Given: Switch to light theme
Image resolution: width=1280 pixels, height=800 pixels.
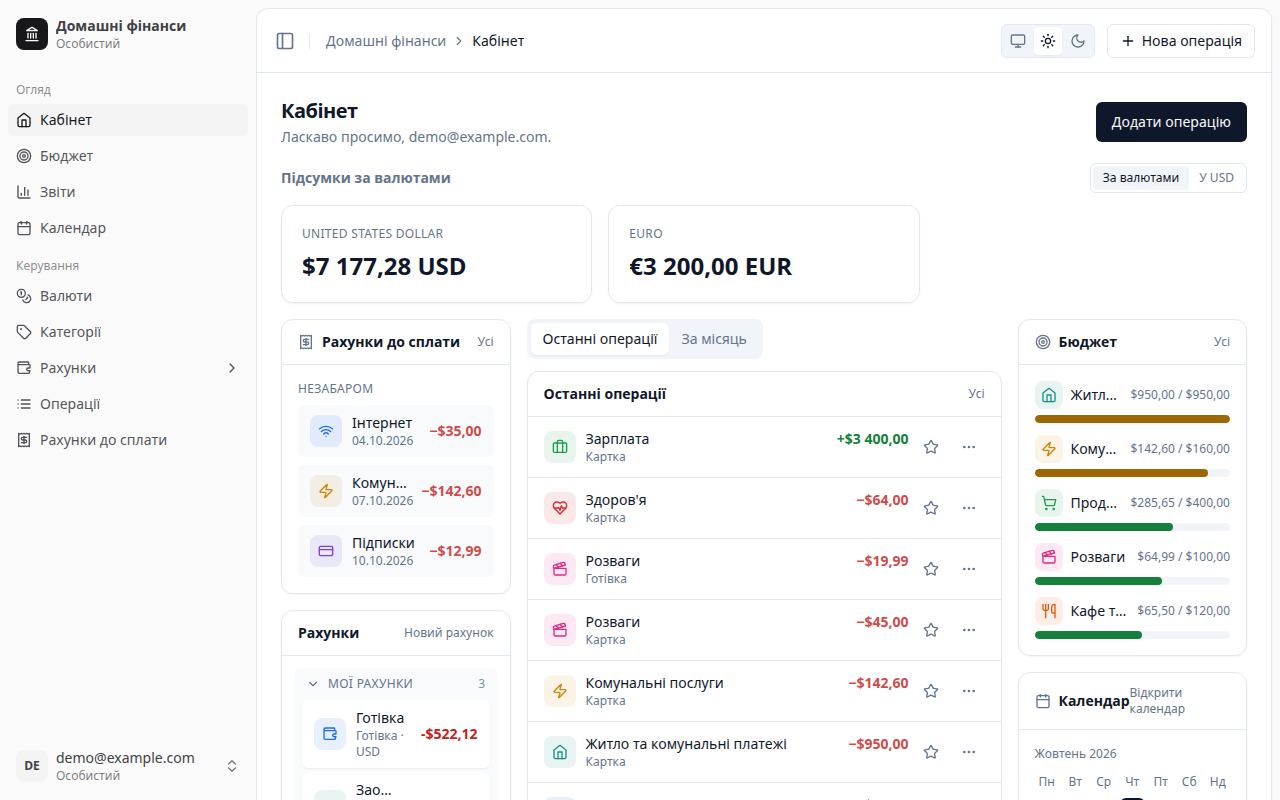Looking at the screenshot, I should click(1048, 41).
